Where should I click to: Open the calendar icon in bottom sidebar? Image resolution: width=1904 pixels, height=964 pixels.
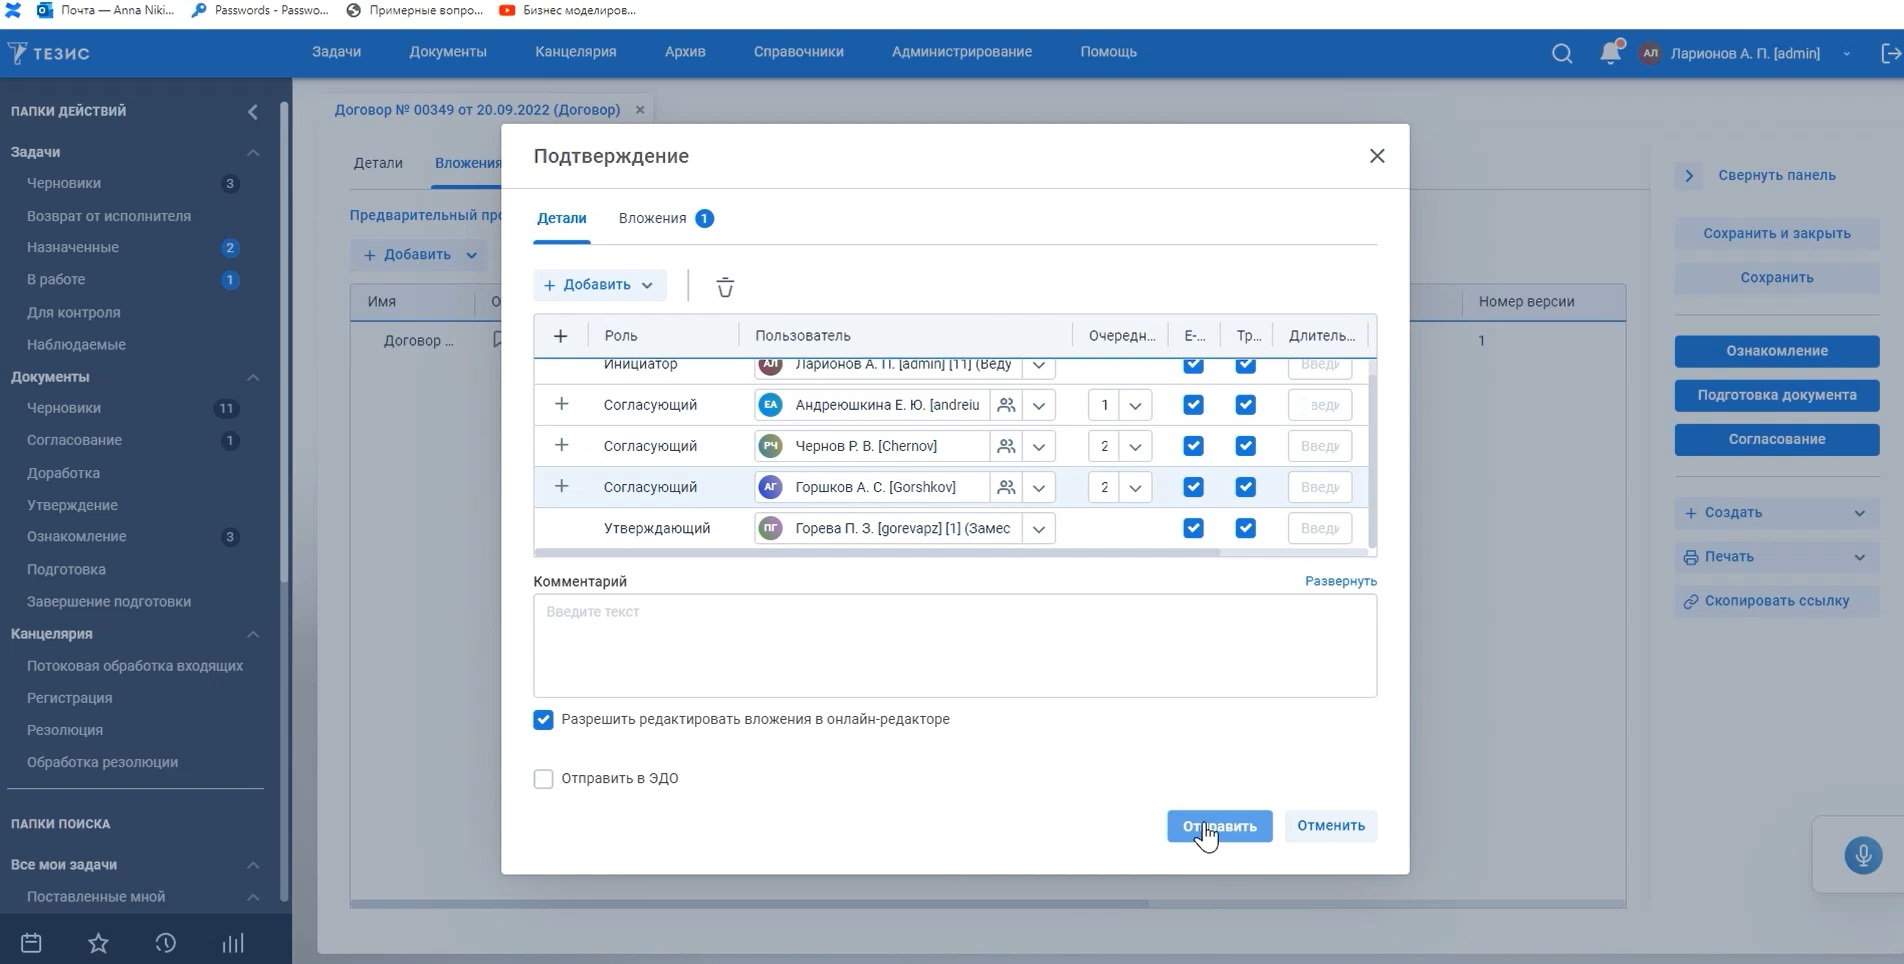click(x=31, y=943)
